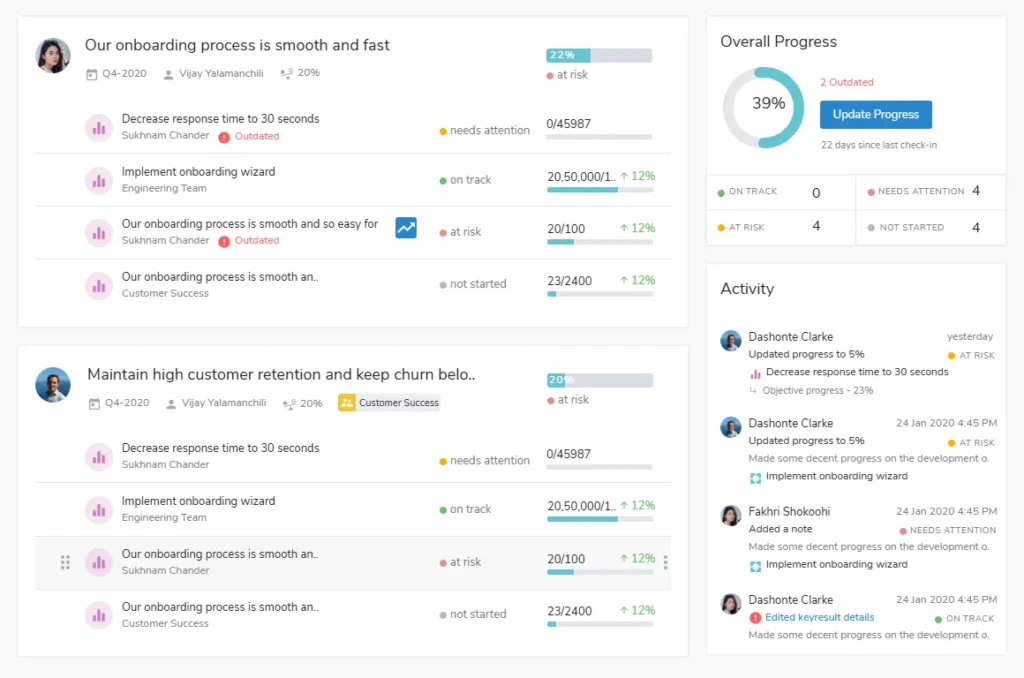The image size is (1024, 678).
Task: Click Fakhri Shokoohi's avatar in Activity
Action: pyautogui.click(x=731, y=515)
